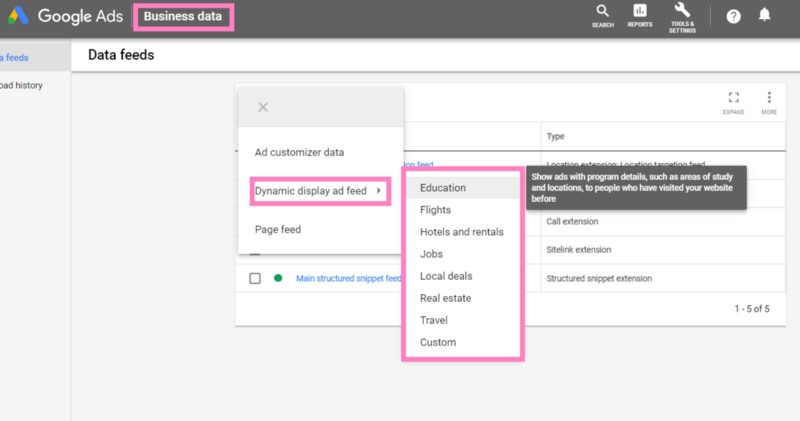Image resolution: width=800 pixels, height=421 pixels.
Task: Close the feed type menu
Action: pos(263,107)
